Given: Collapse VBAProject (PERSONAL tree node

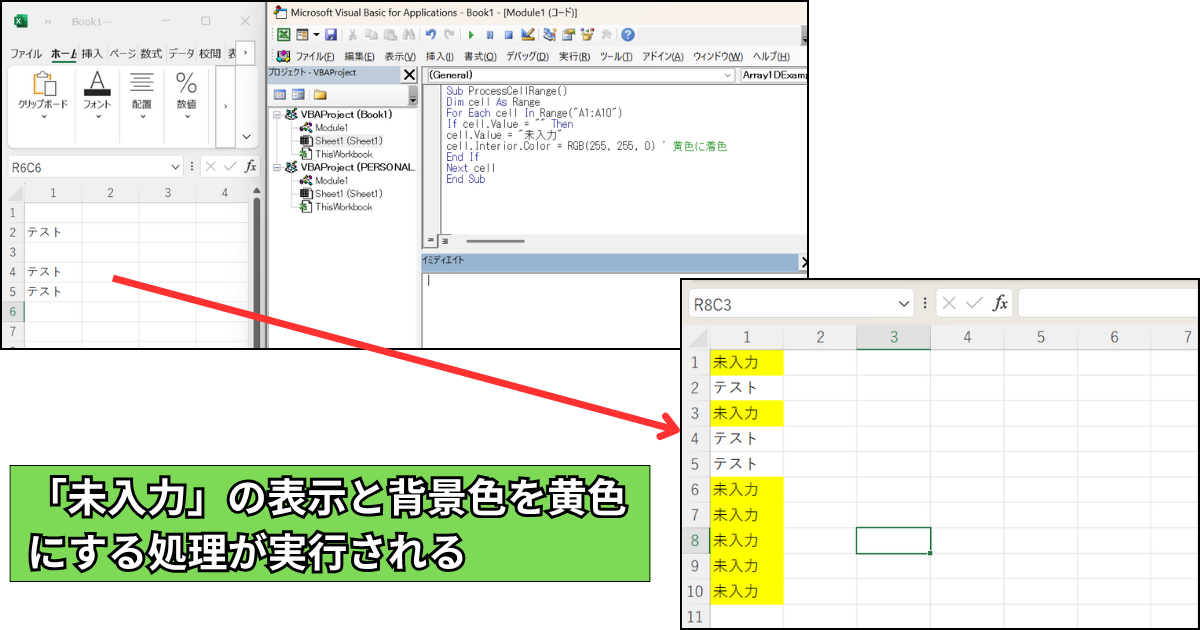Looking at the screenshot, I should point(275,168).
